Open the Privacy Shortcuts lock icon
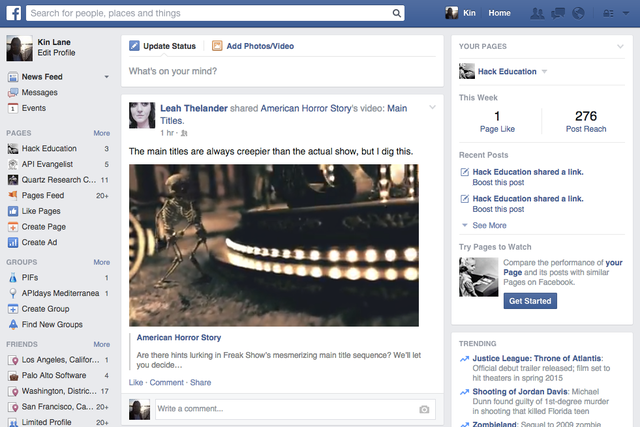The width and height of the screenshot is (640, 427). point(608,13)
